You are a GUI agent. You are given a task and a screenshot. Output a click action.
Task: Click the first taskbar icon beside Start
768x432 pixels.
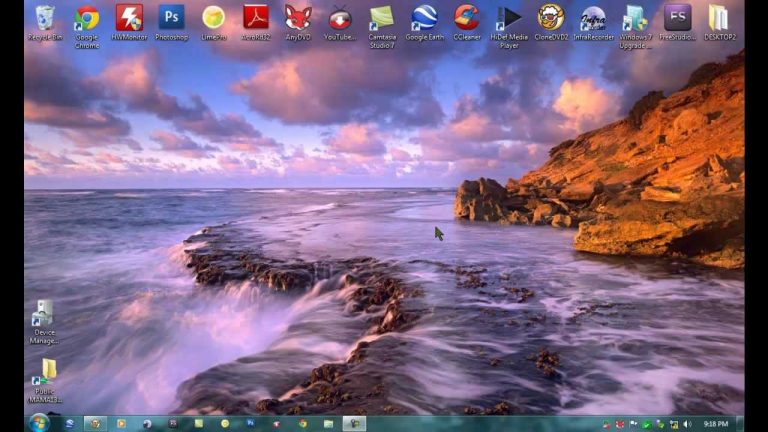(x=70, y=423)
